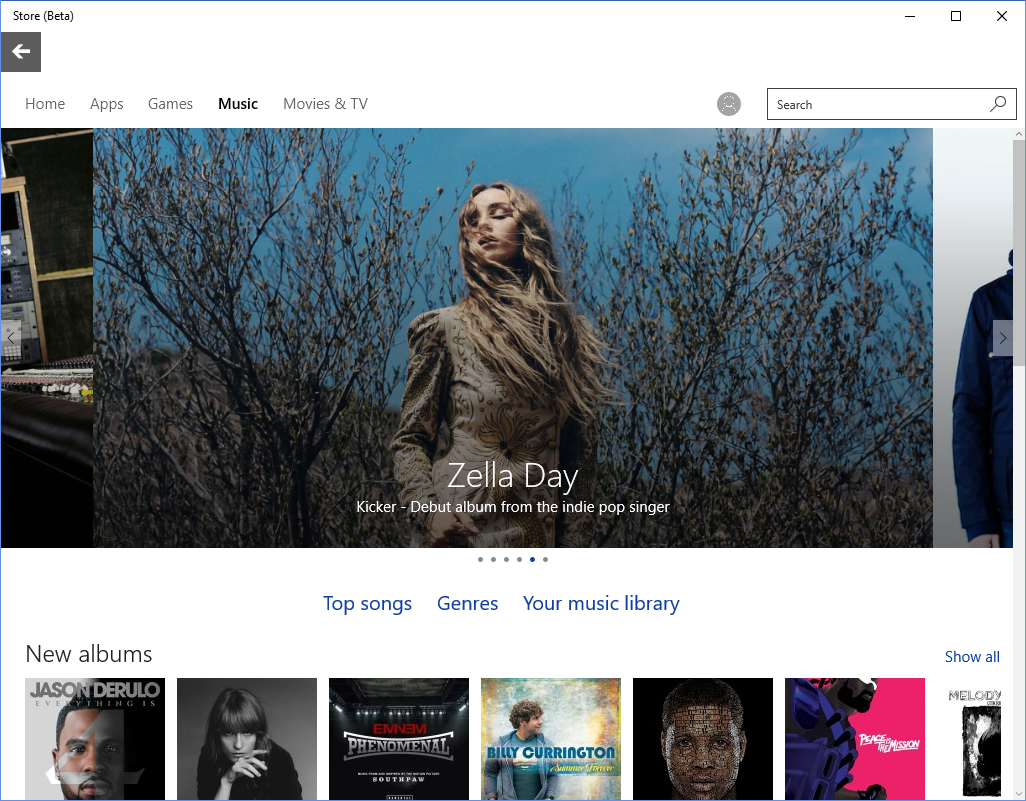1026x801 pixels.
Task: Switch to the Music tab
Action: point(237,103)
